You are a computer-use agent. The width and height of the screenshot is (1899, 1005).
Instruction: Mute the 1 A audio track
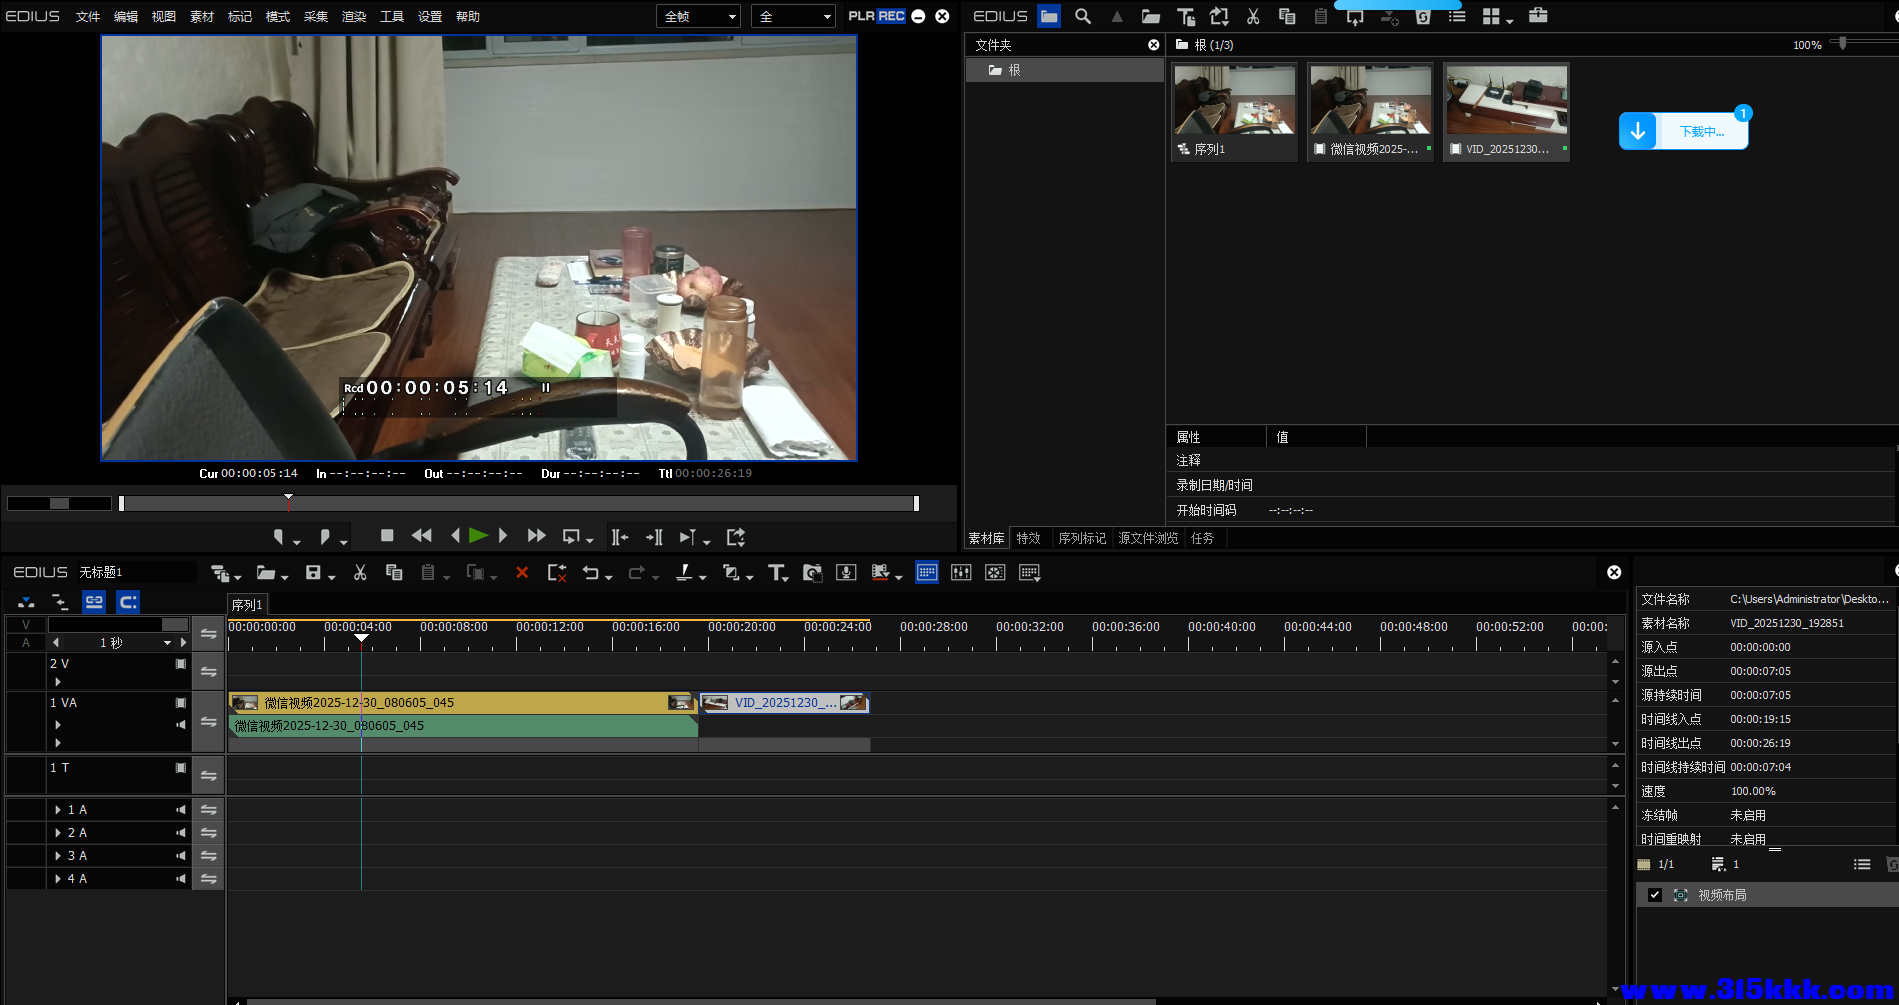[181, 810]
